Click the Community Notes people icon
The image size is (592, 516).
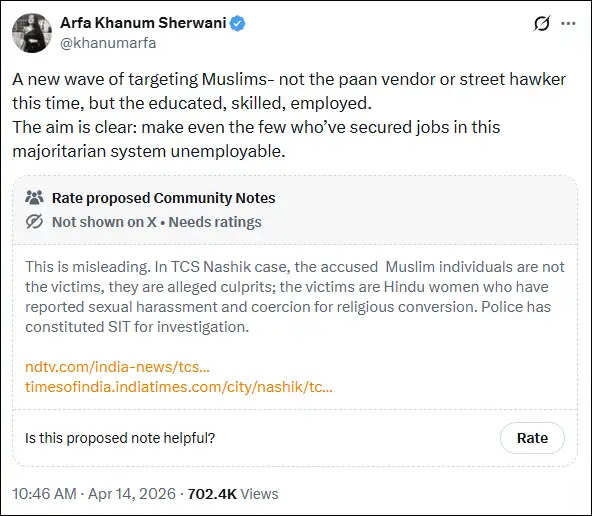(34, 198)
